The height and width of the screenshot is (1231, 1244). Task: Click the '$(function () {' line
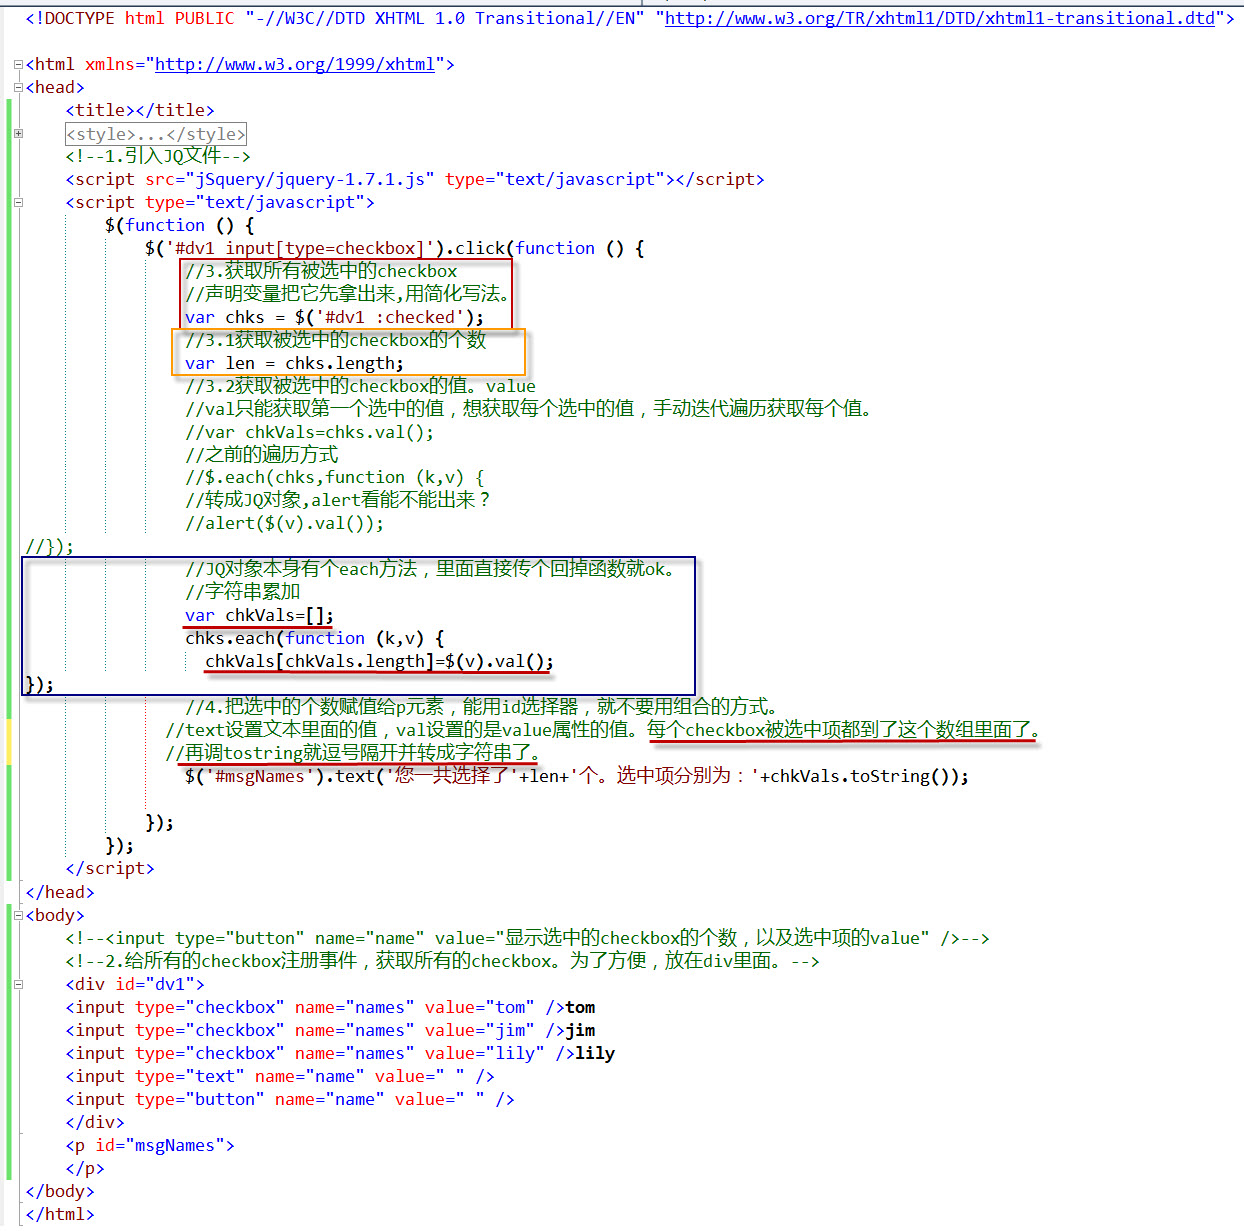(x=180, y=225)
